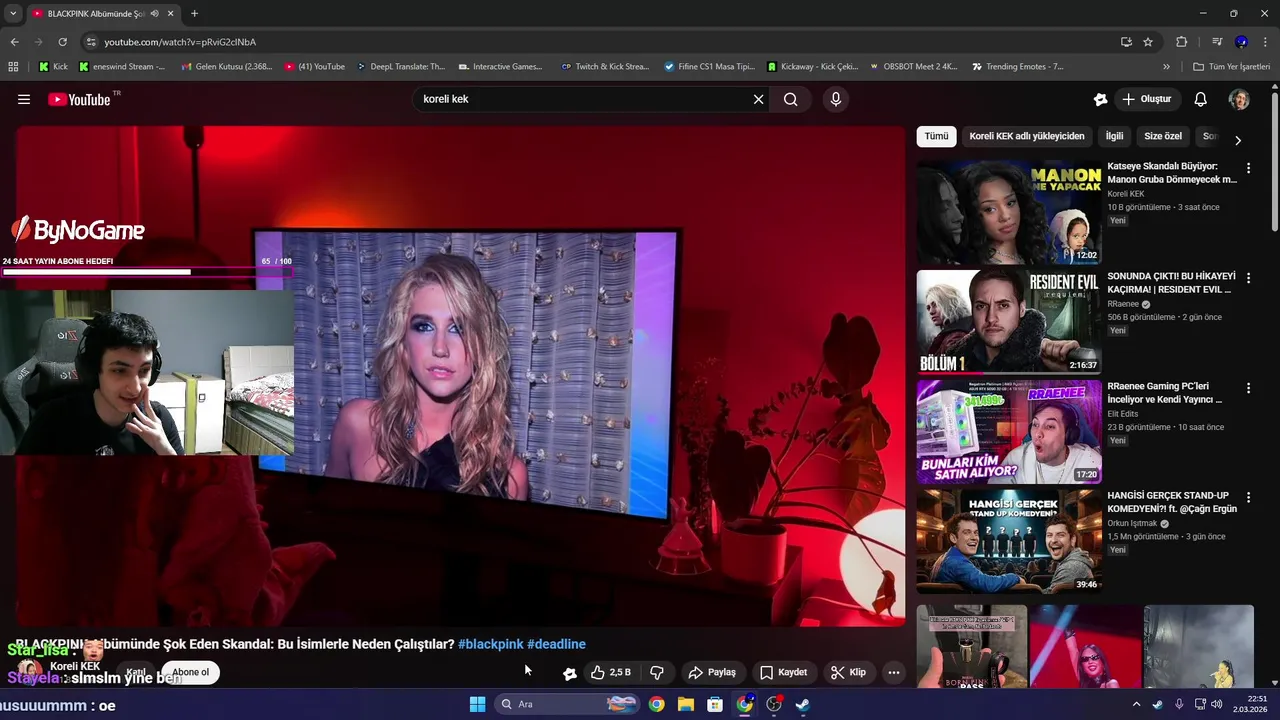The width and height of the screenshot is (1280, 720).
Task: Open Tüm Yer İşaretleri folder
Action: [1232, 67]
